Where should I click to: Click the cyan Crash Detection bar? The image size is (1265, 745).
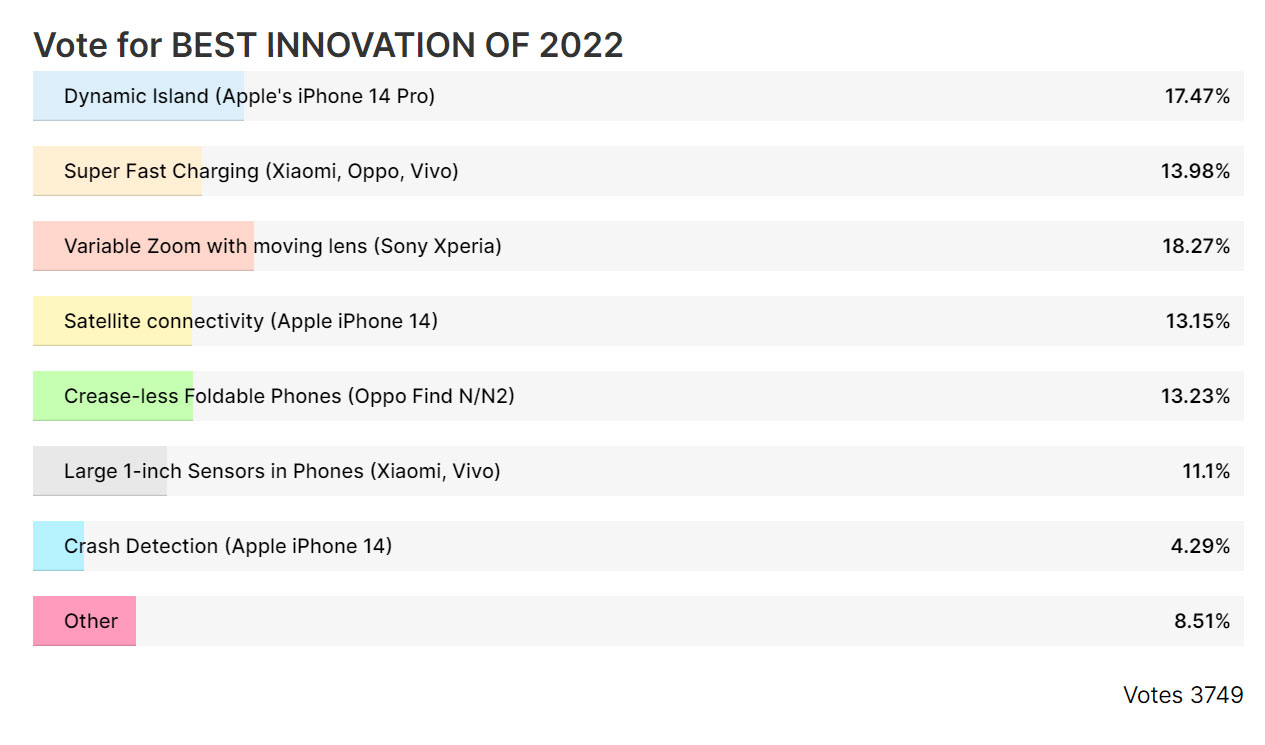coord(58,546)
